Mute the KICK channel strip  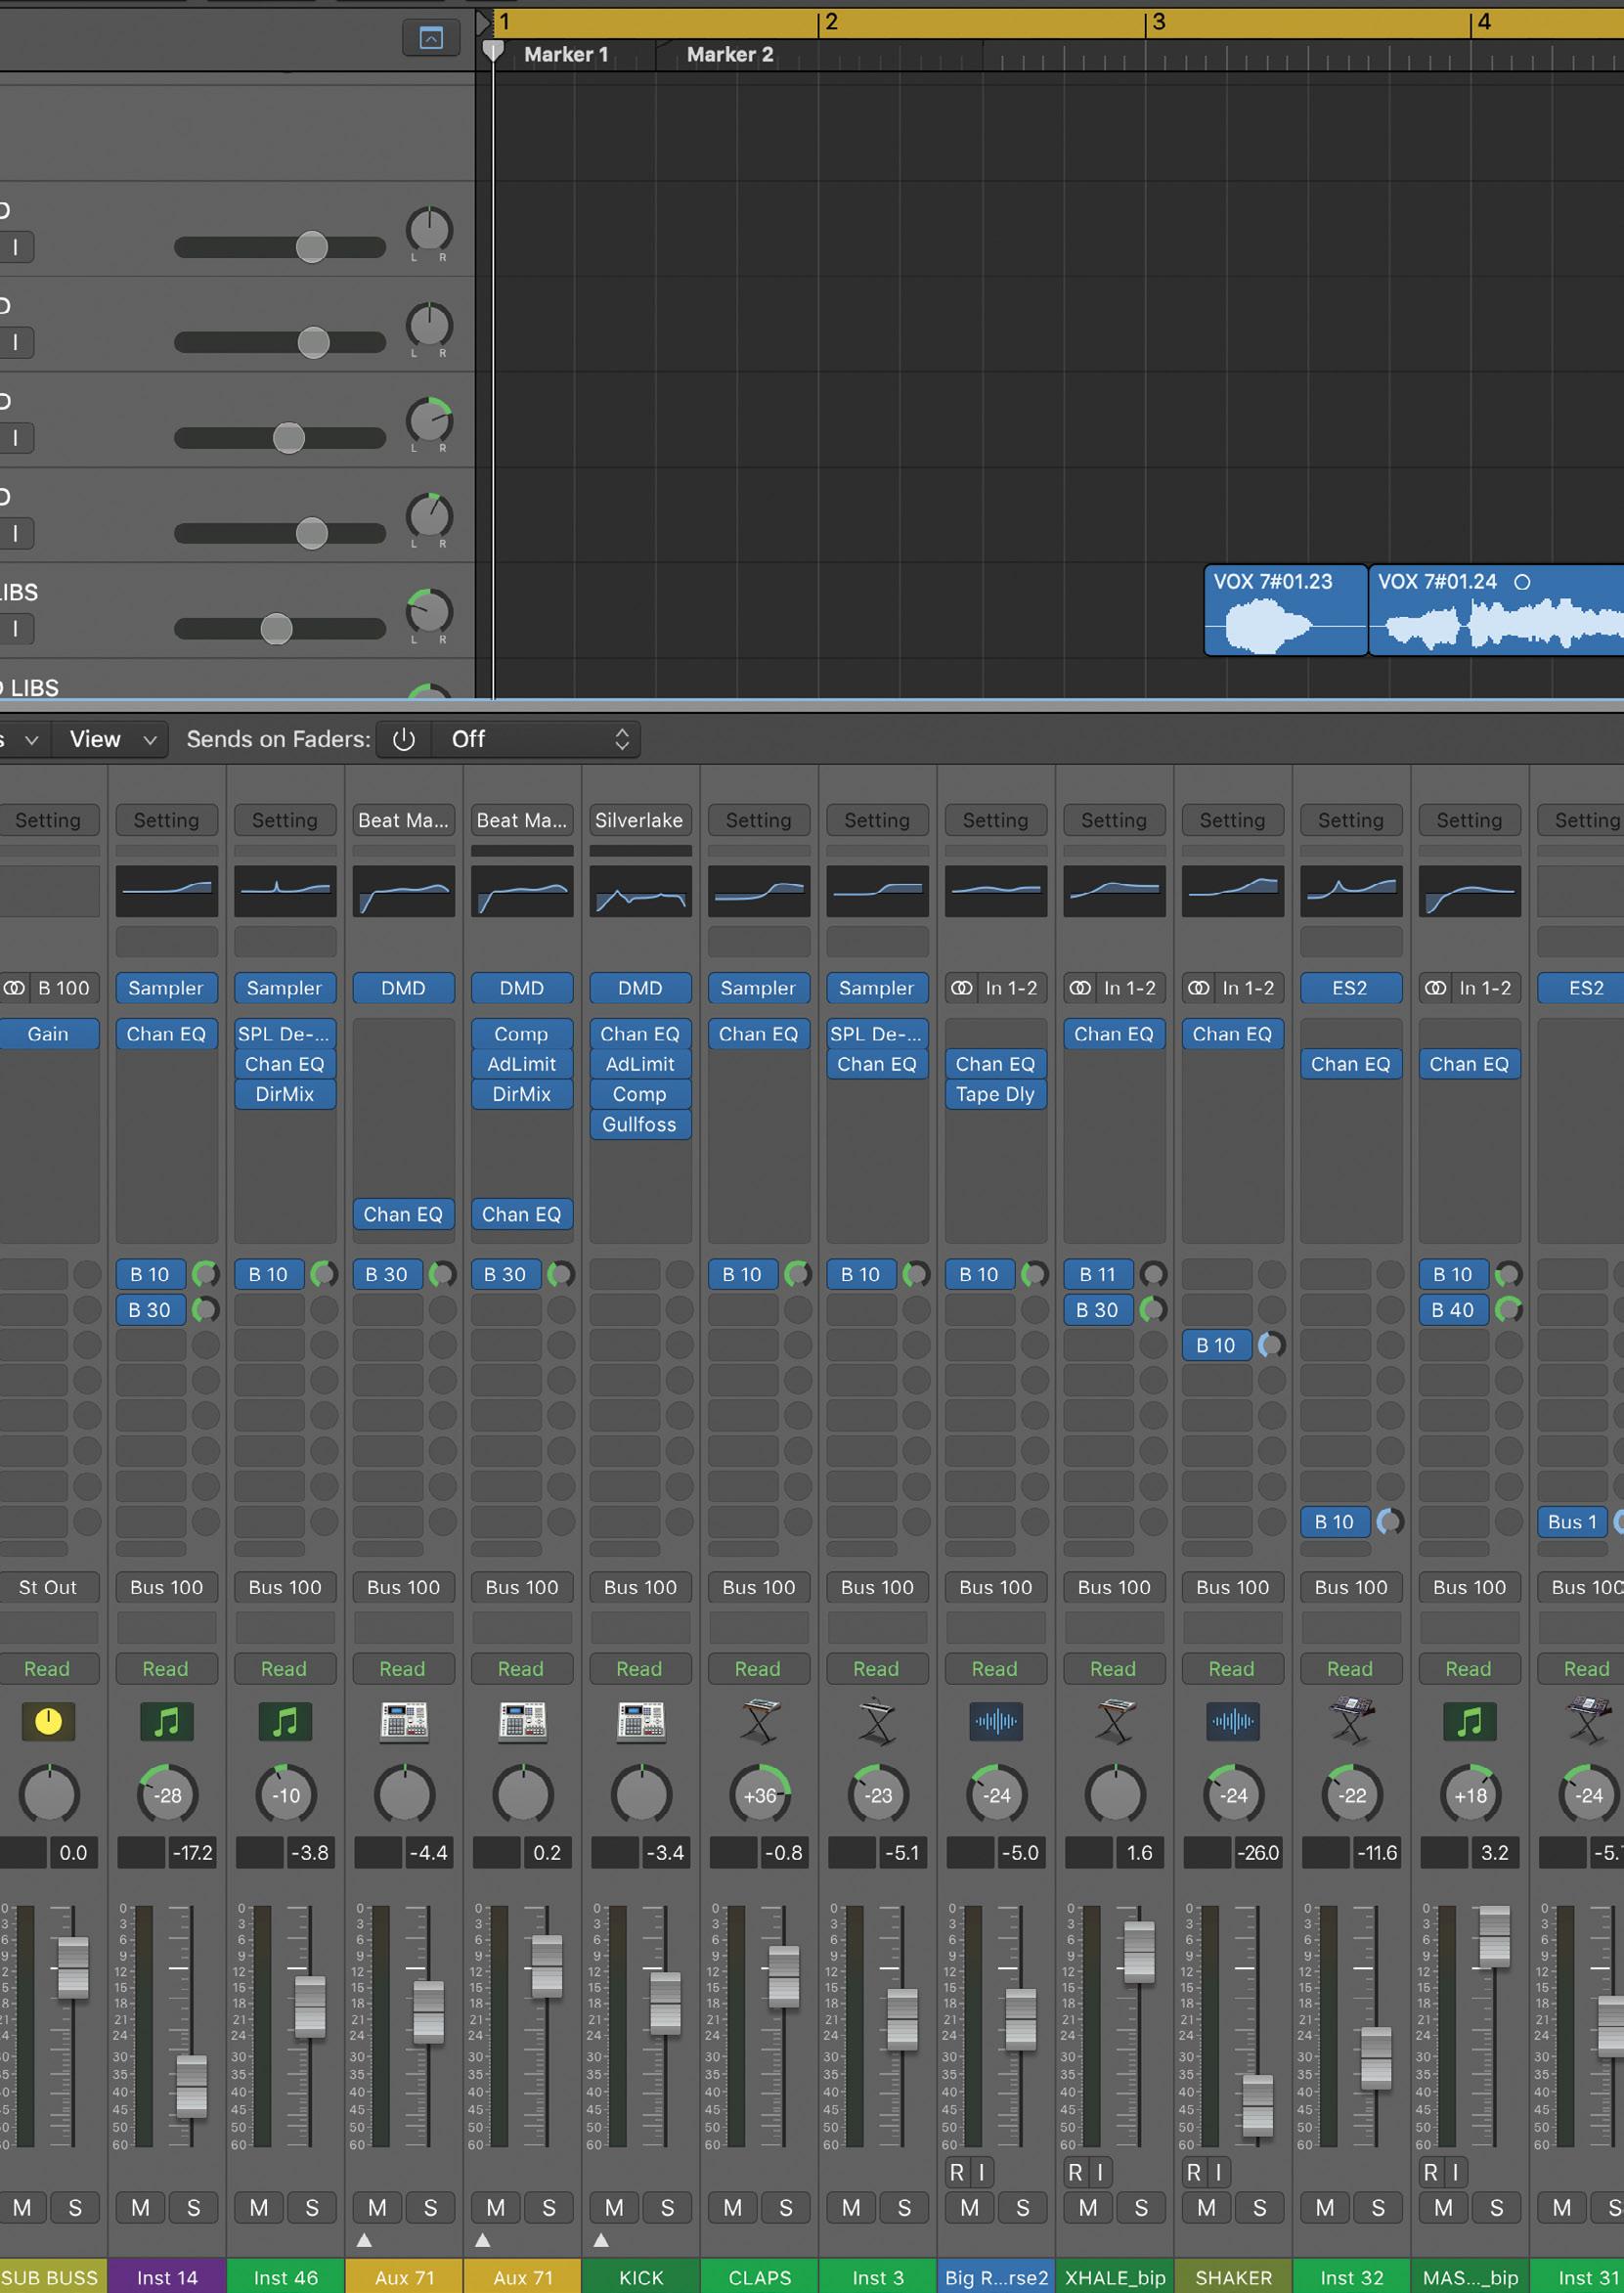(x=614, y=2207)
